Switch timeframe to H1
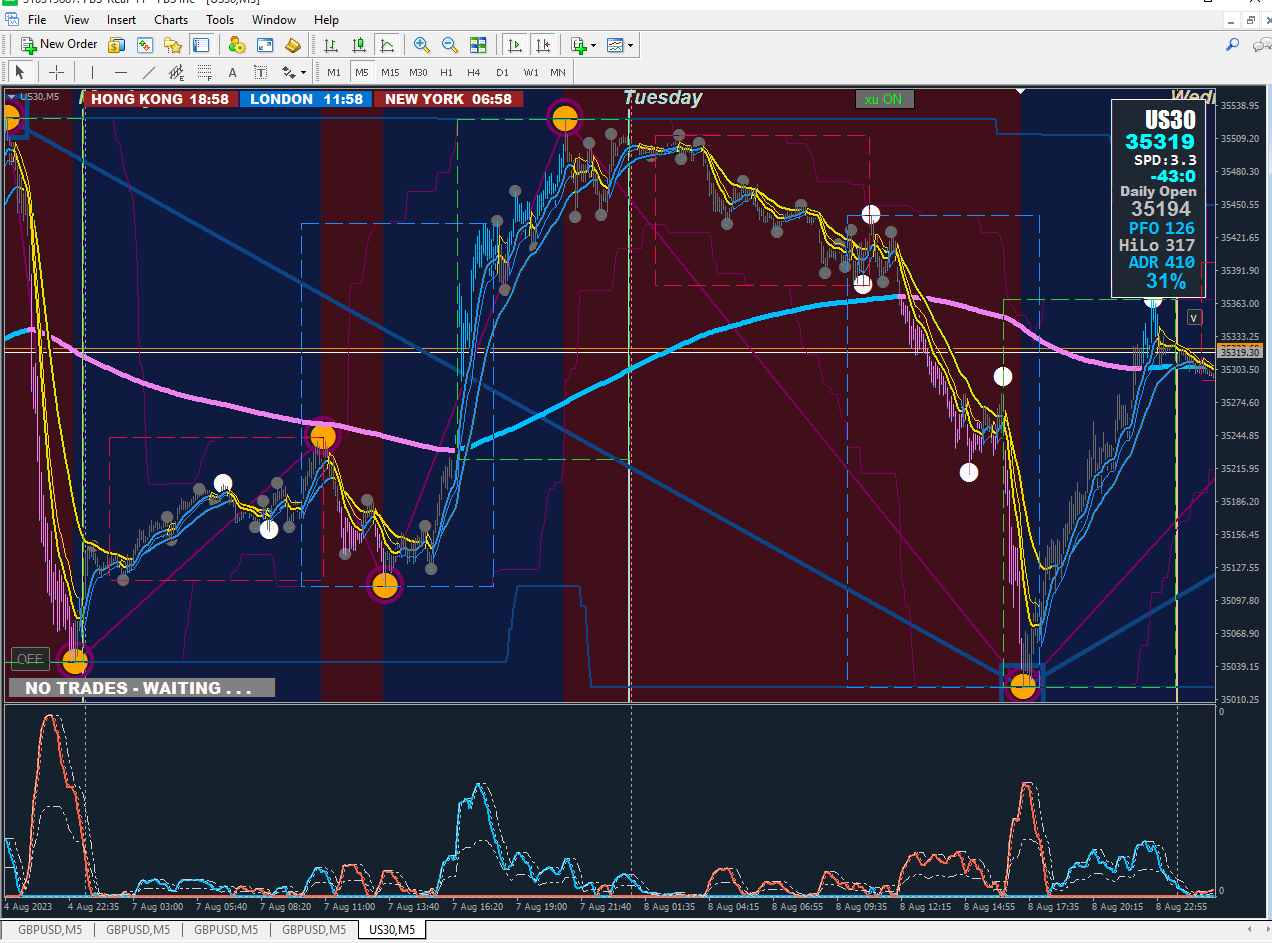 (446, 72)
